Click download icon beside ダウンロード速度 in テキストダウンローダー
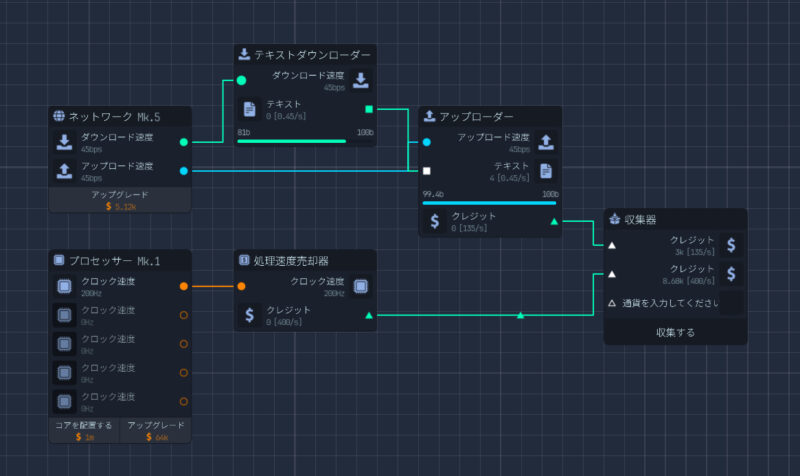 (361, 80)
